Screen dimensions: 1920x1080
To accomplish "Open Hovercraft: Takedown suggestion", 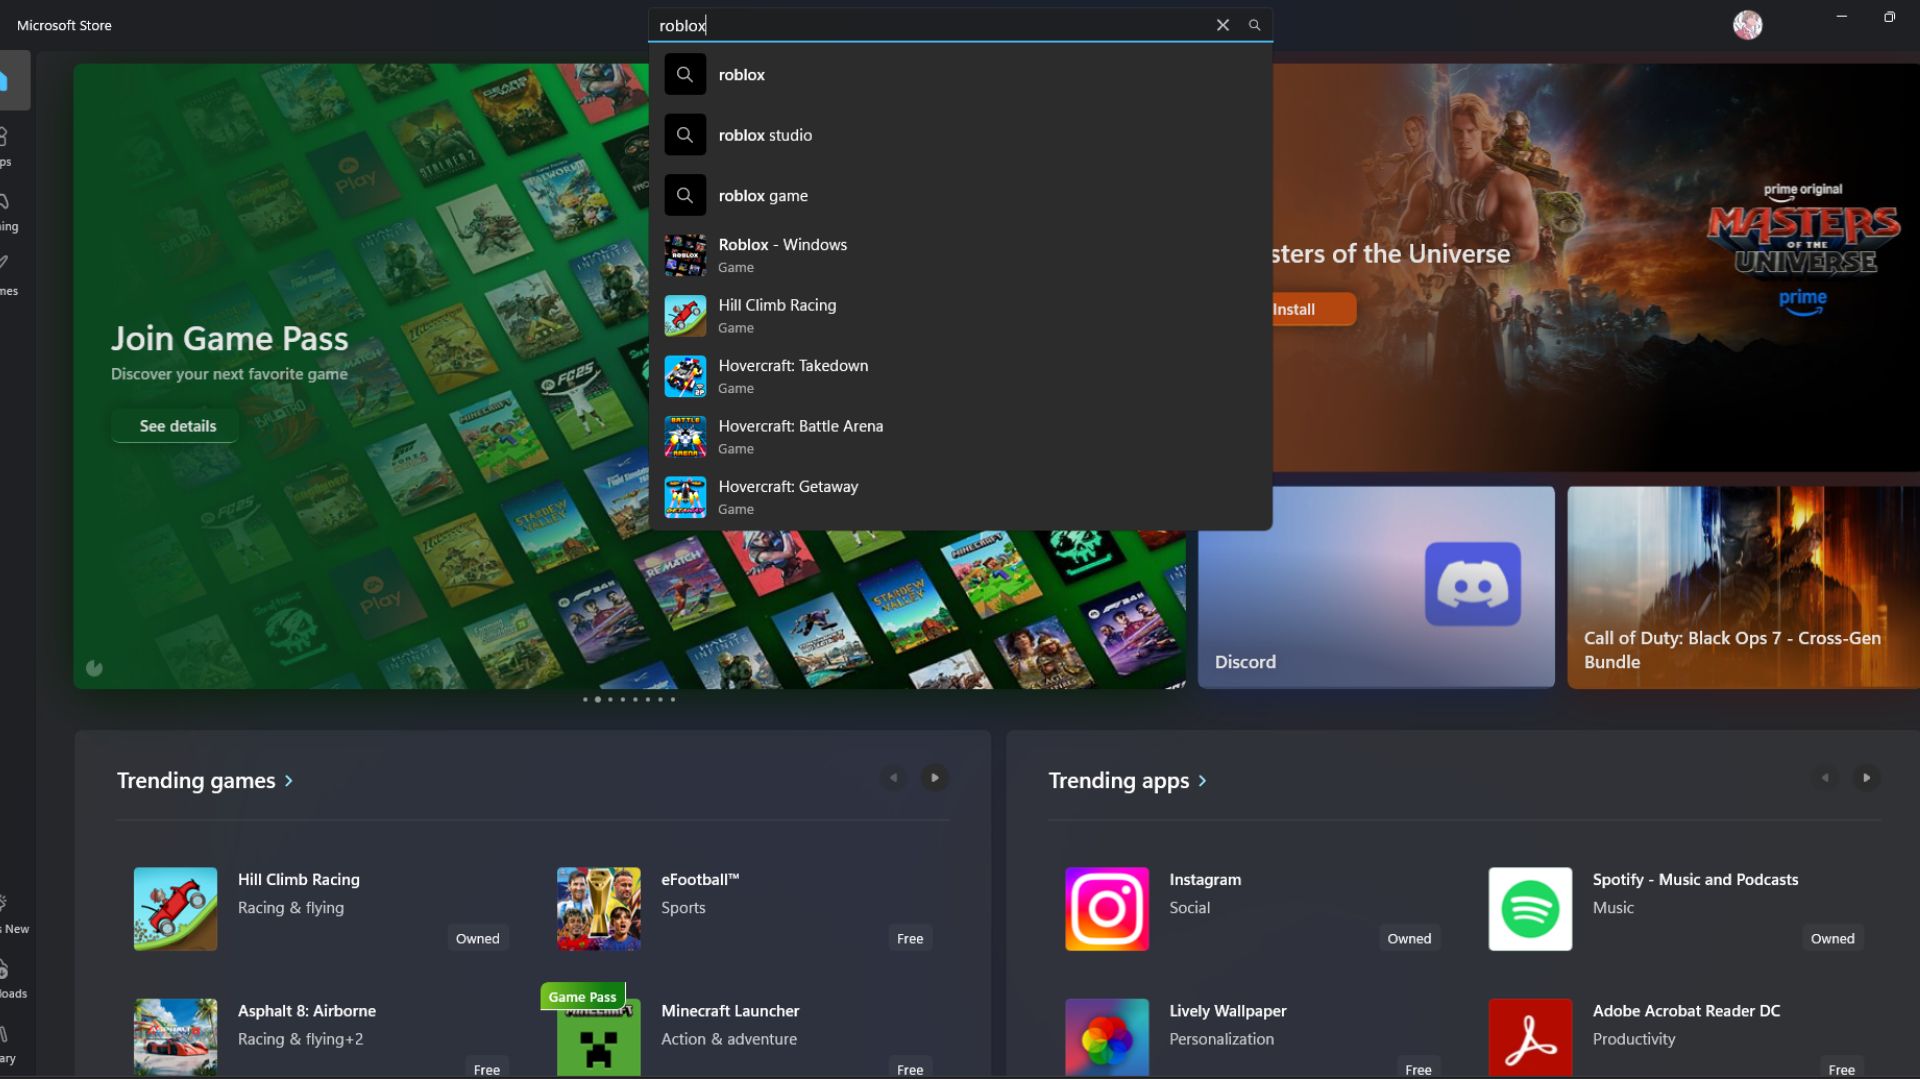I will pos(960,377).
